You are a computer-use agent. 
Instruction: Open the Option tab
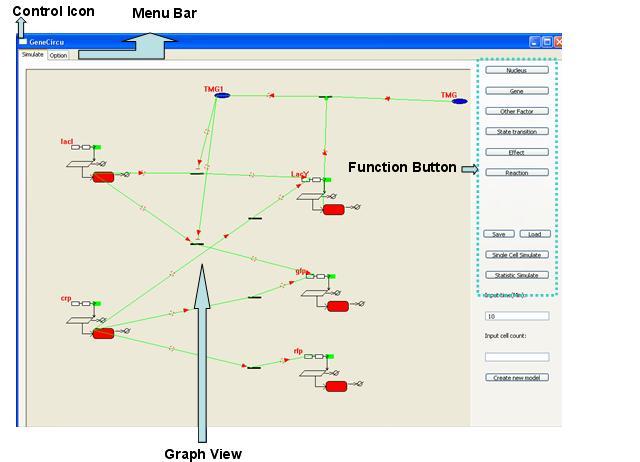click(x=59, y=56)
